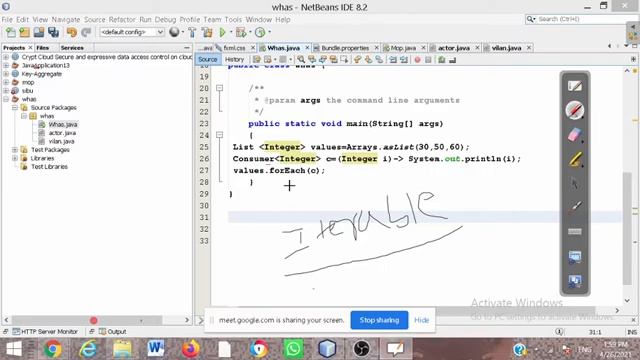Click the Save All toolbar icon
The image size is (640, 360).
(53, 32)
